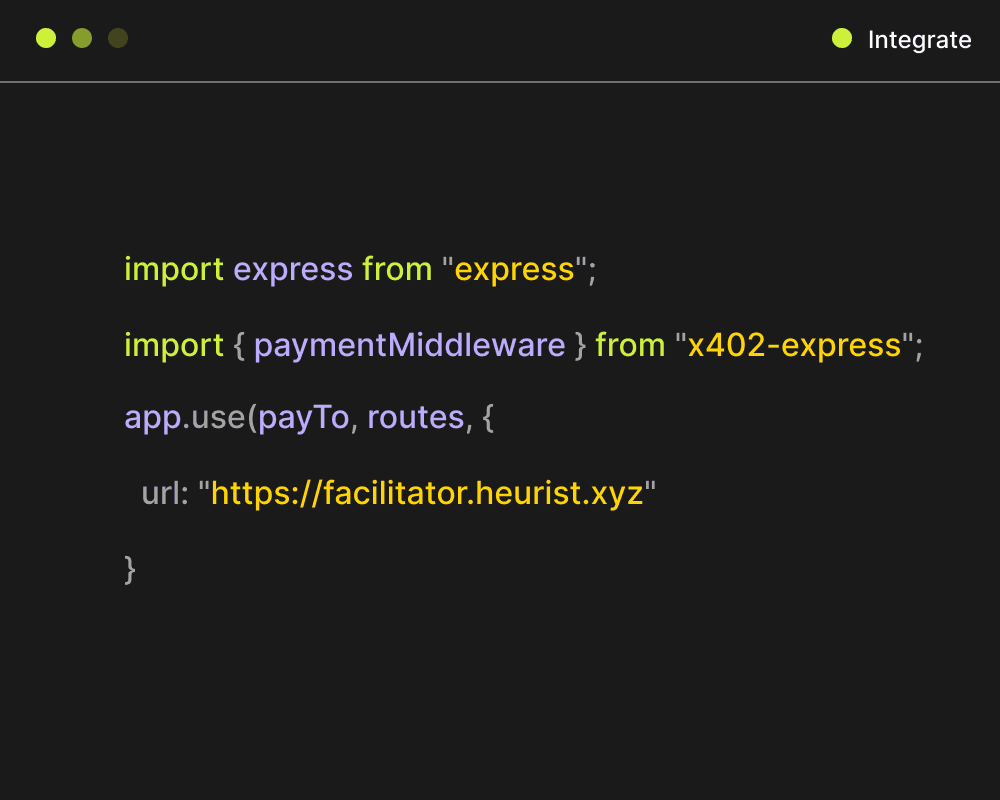The height and width of the screenshot is (800, 1000).
Task: Click the dimmest third window control dot
Action: click(x=118, y=39)
